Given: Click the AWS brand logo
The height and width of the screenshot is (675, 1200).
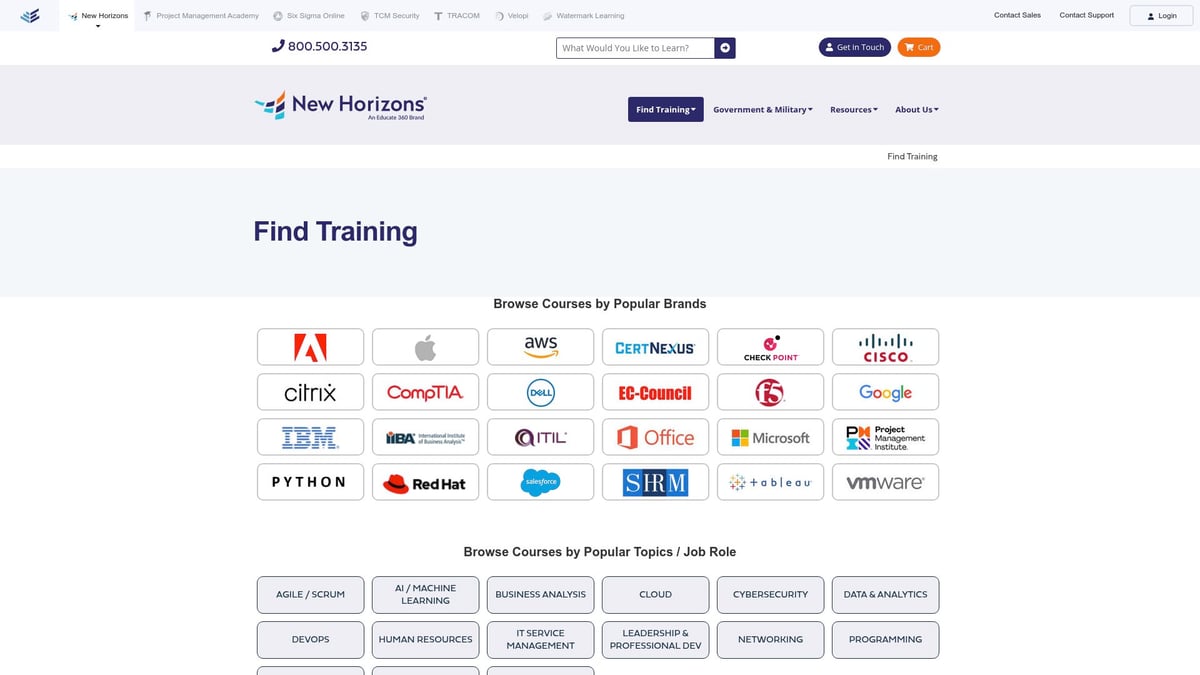Looking at the screenshot, I should (540, 346).
